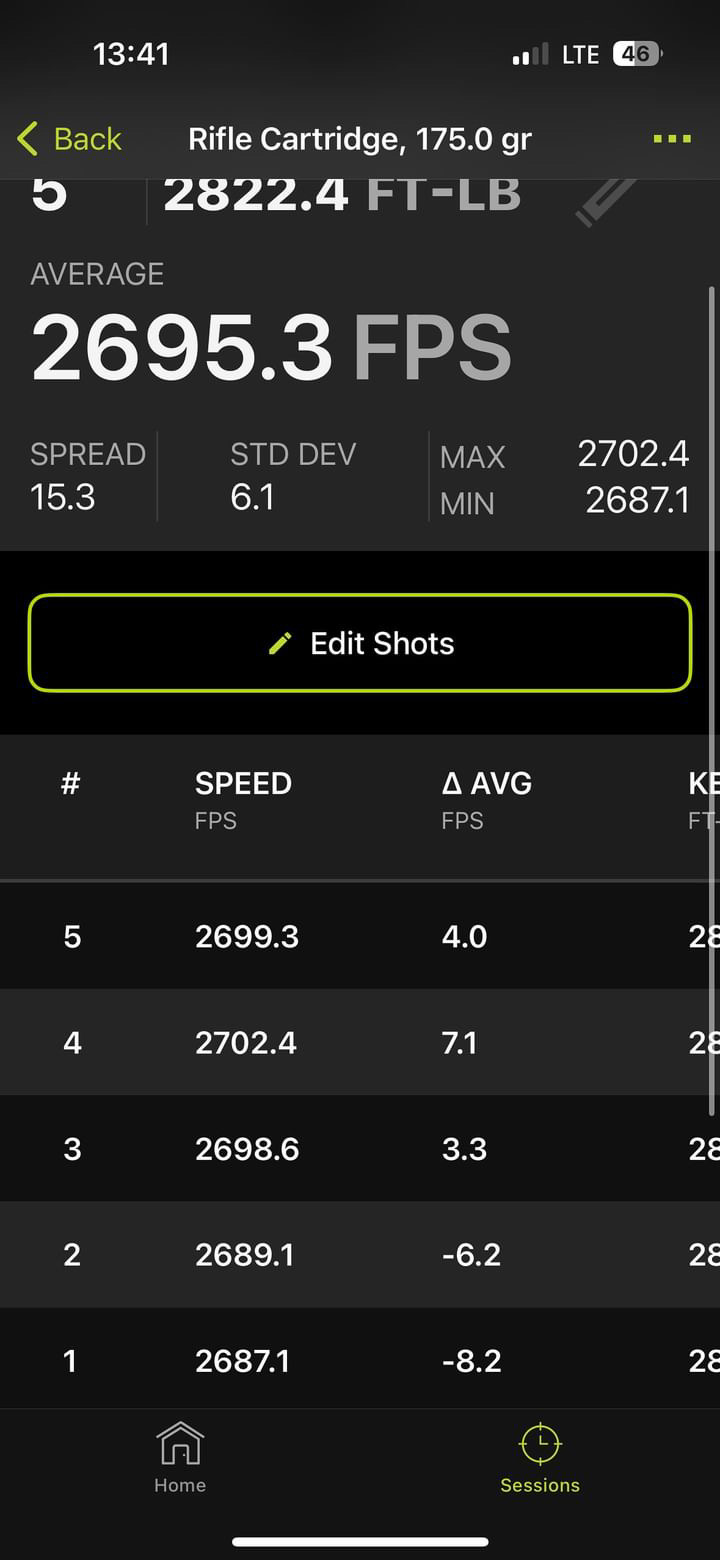This screenshot has width=720, height=1560.
Task: Tap the battery indicator in status bar
Action: (x=637, y=54)
